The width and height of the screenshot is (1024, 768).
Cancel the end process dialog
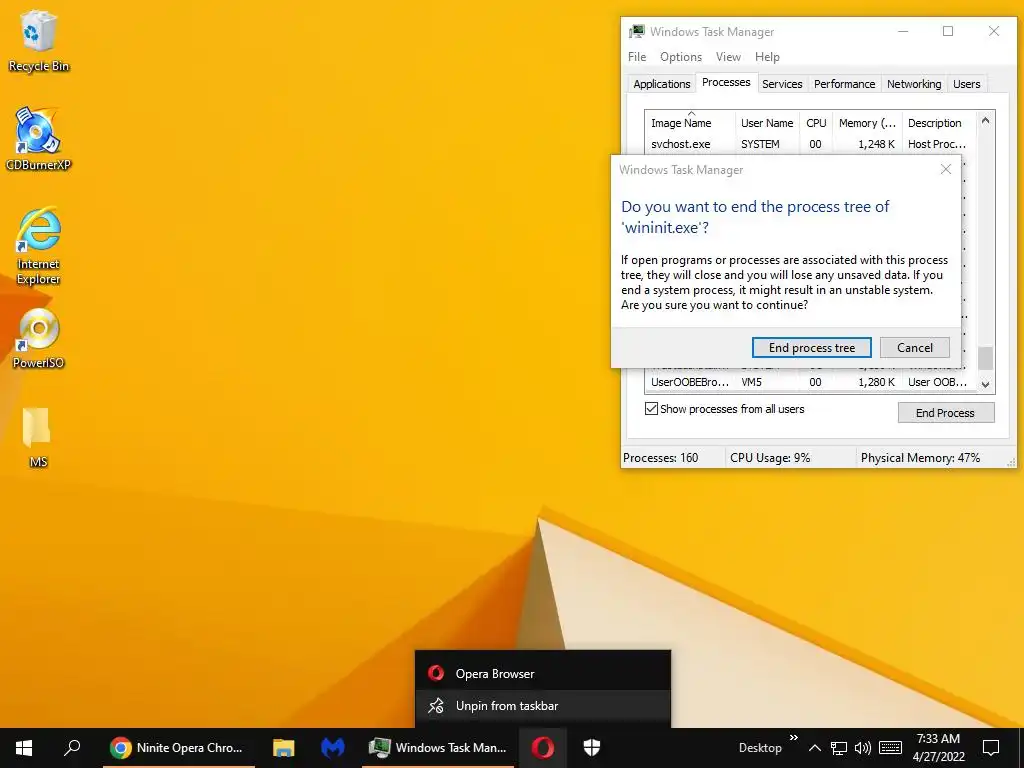(914, 347)
